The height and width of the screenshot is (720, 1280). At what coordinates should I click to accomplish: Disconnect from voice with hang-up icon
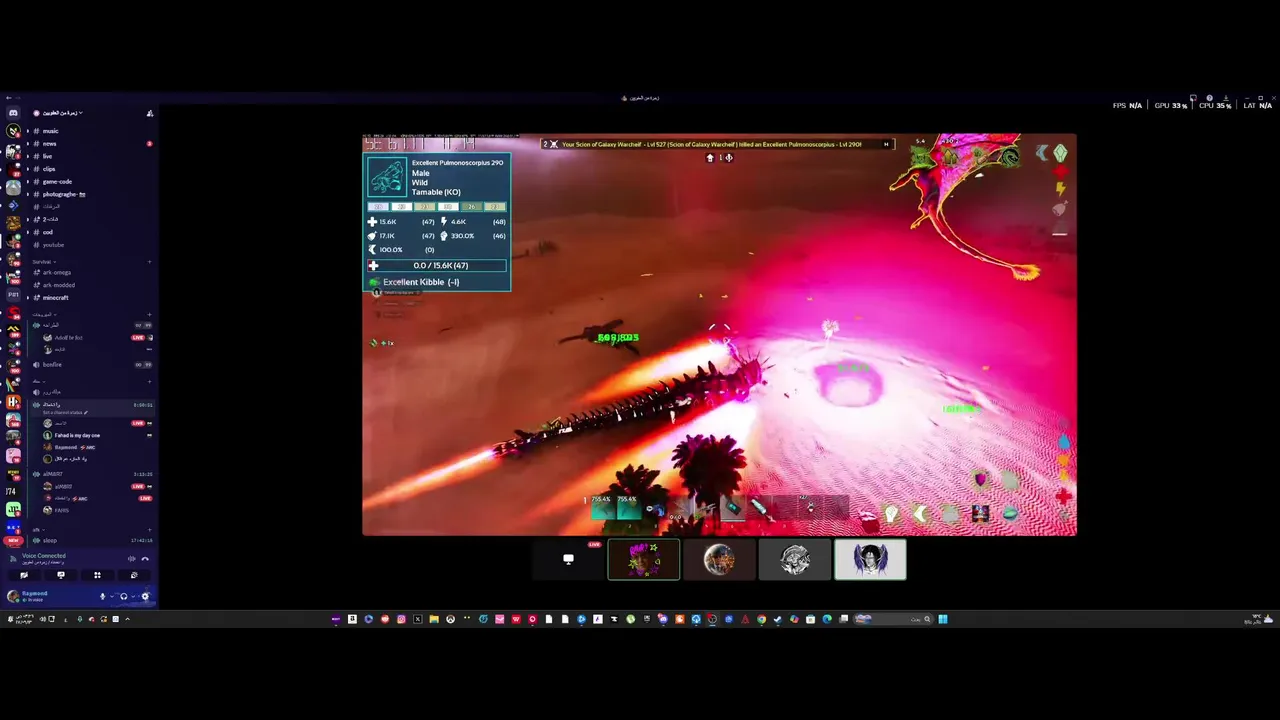click(145, 559)
